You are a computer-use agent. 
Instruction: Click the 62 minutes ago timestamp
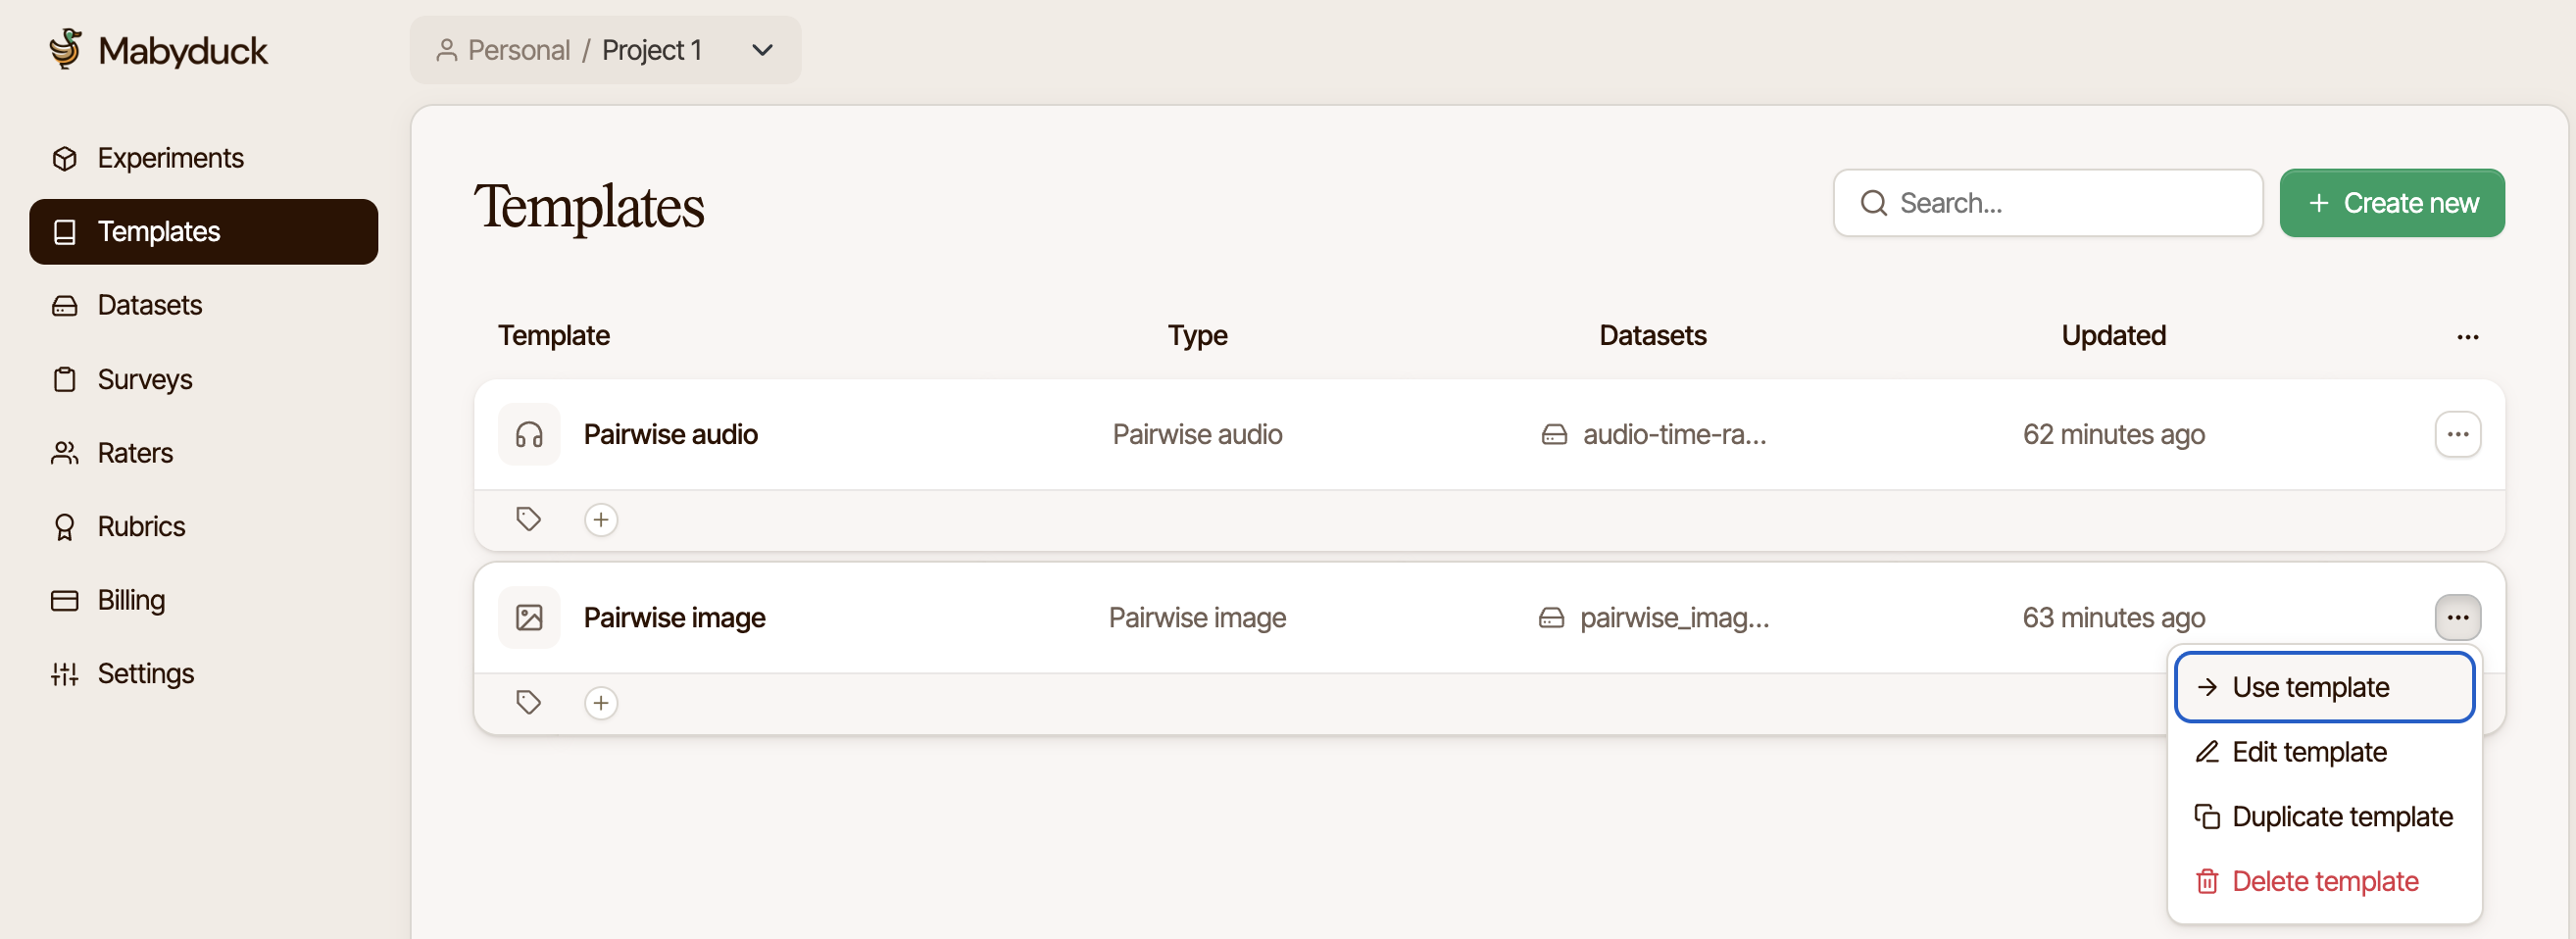(2113, 435)
